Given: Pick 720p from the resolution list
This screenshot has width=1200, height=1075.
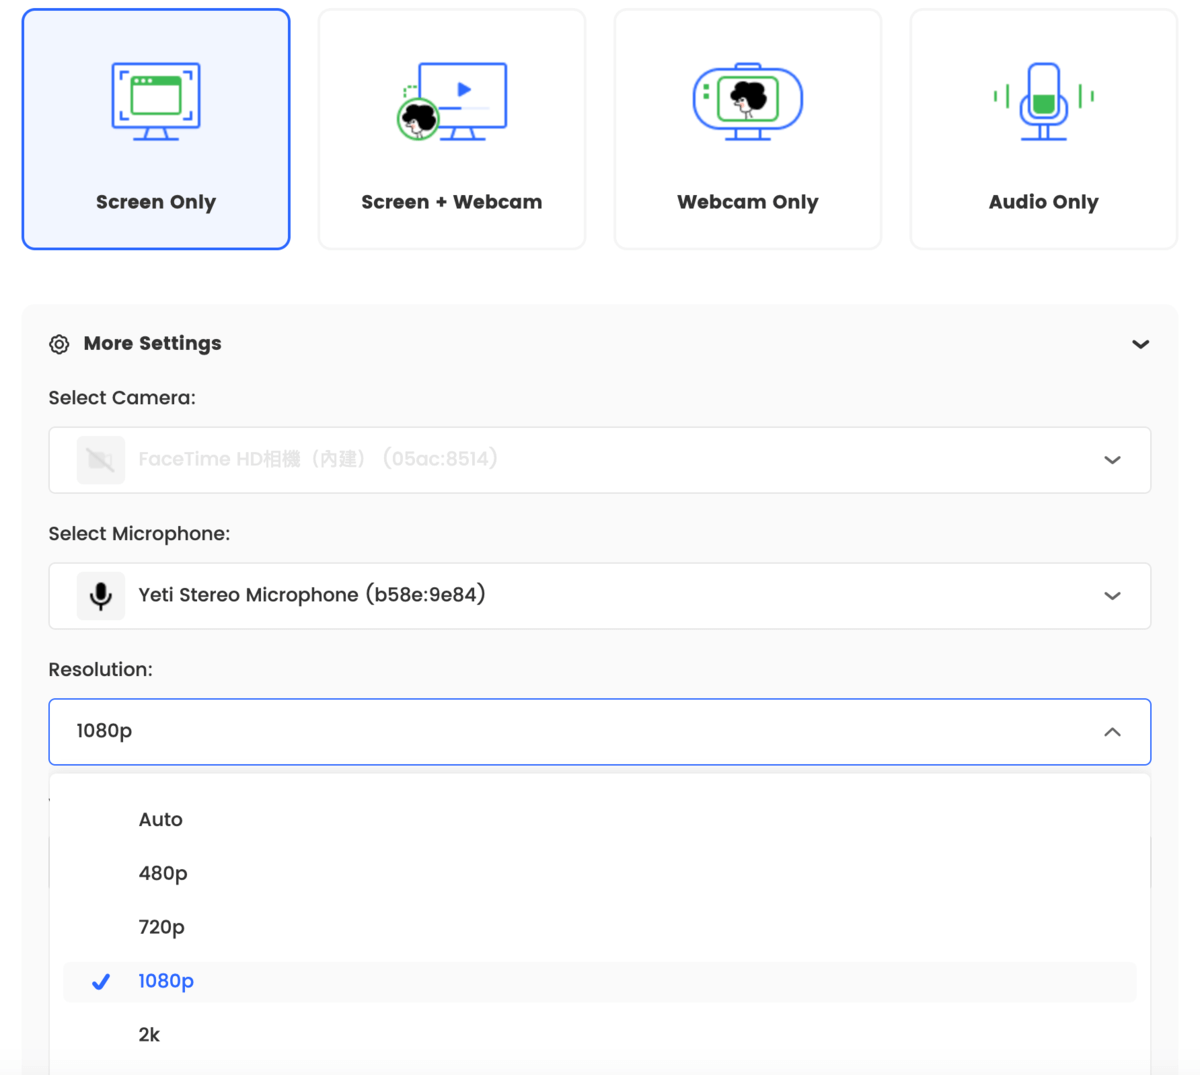Looking at the screenshot, I should click(162, 928).
